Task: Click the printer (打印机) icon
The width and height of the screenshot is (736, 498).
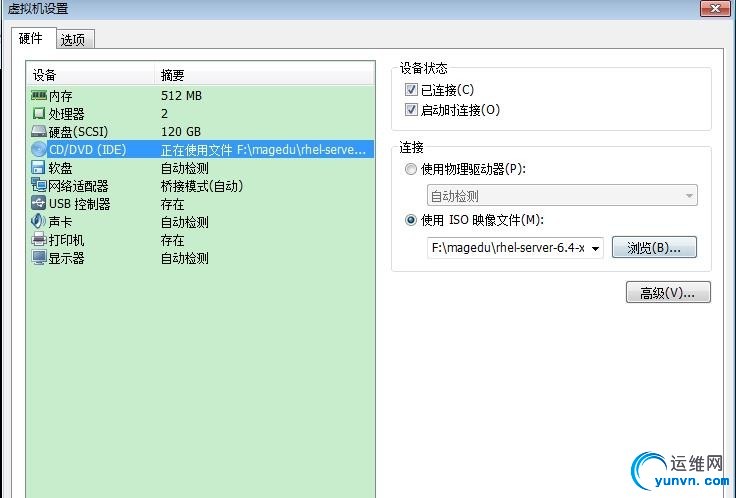Action: (38, 239)
